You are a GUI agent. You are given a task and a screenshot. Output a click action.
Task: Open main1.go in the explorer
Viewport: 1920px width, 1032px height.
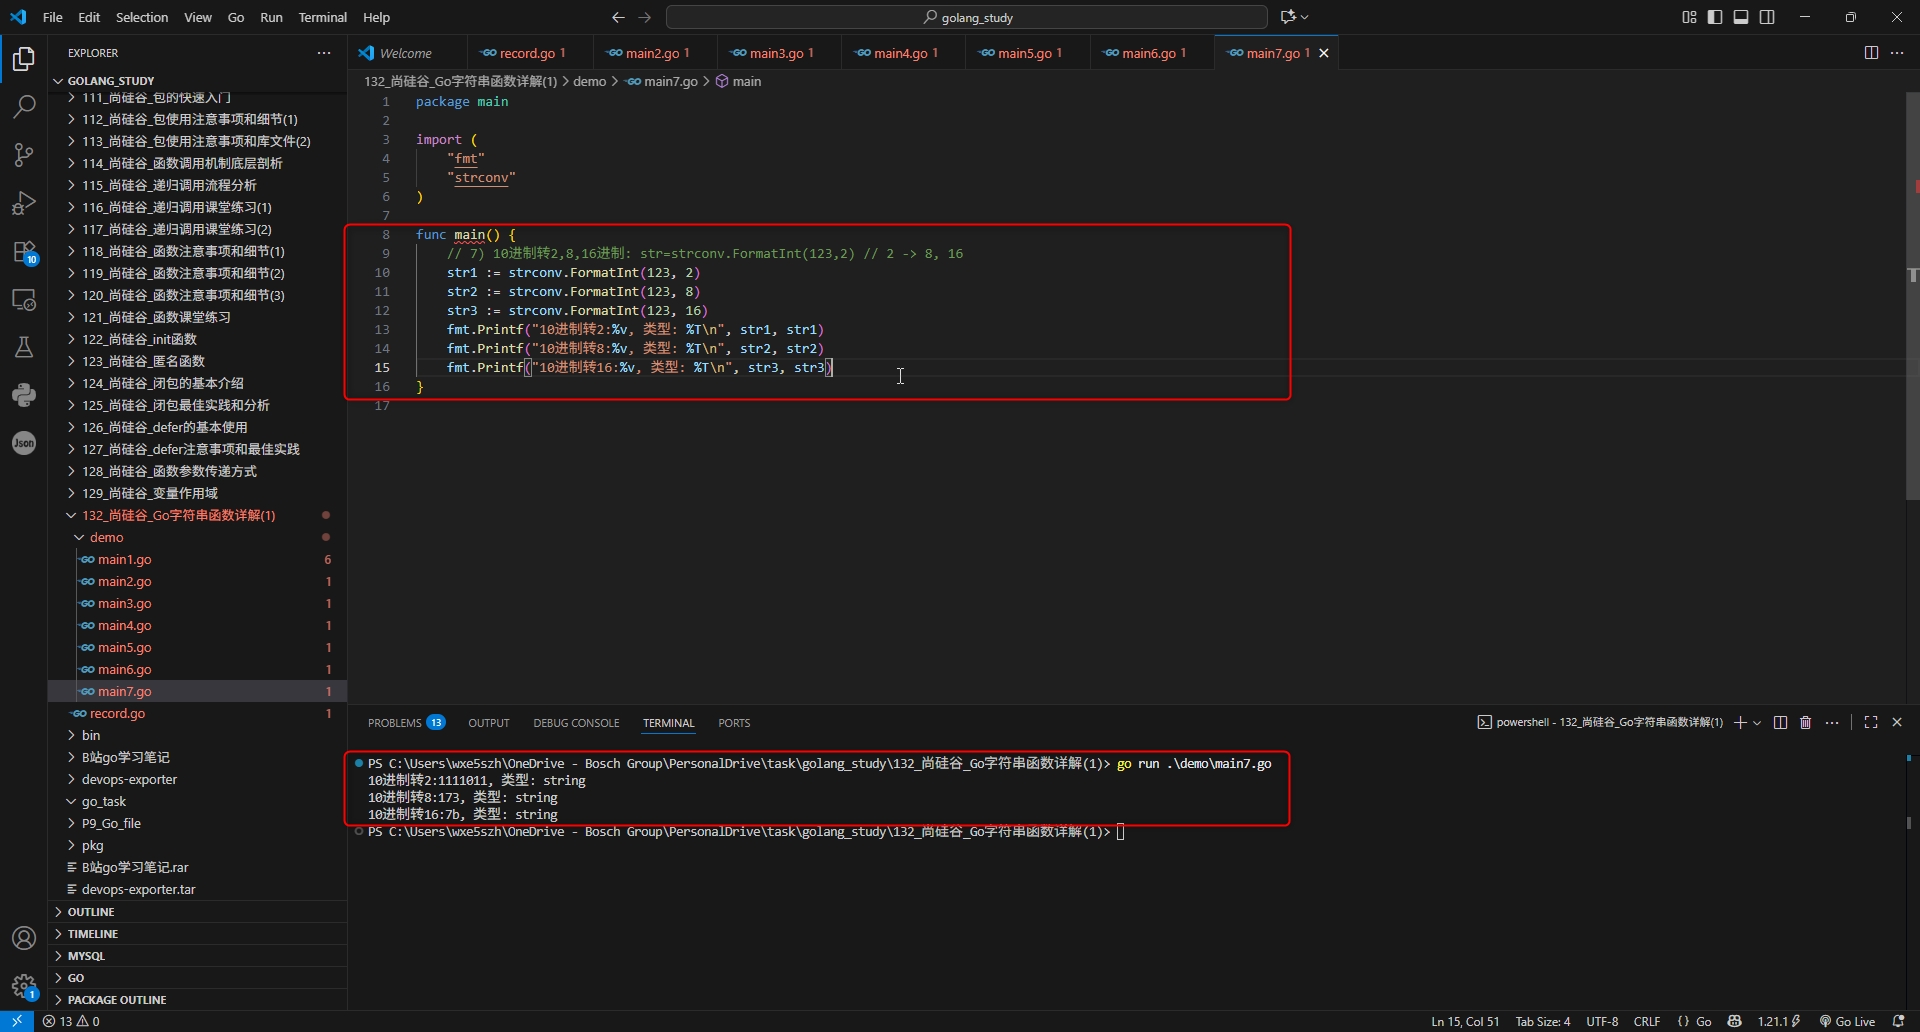point(197,559)
